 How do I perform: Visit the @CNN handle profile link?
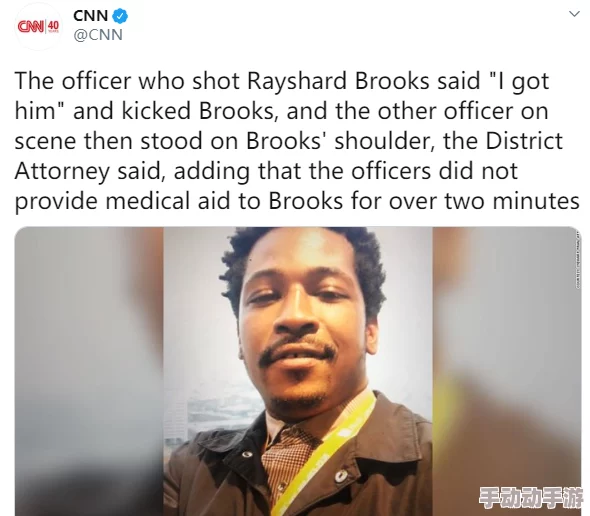98,35
